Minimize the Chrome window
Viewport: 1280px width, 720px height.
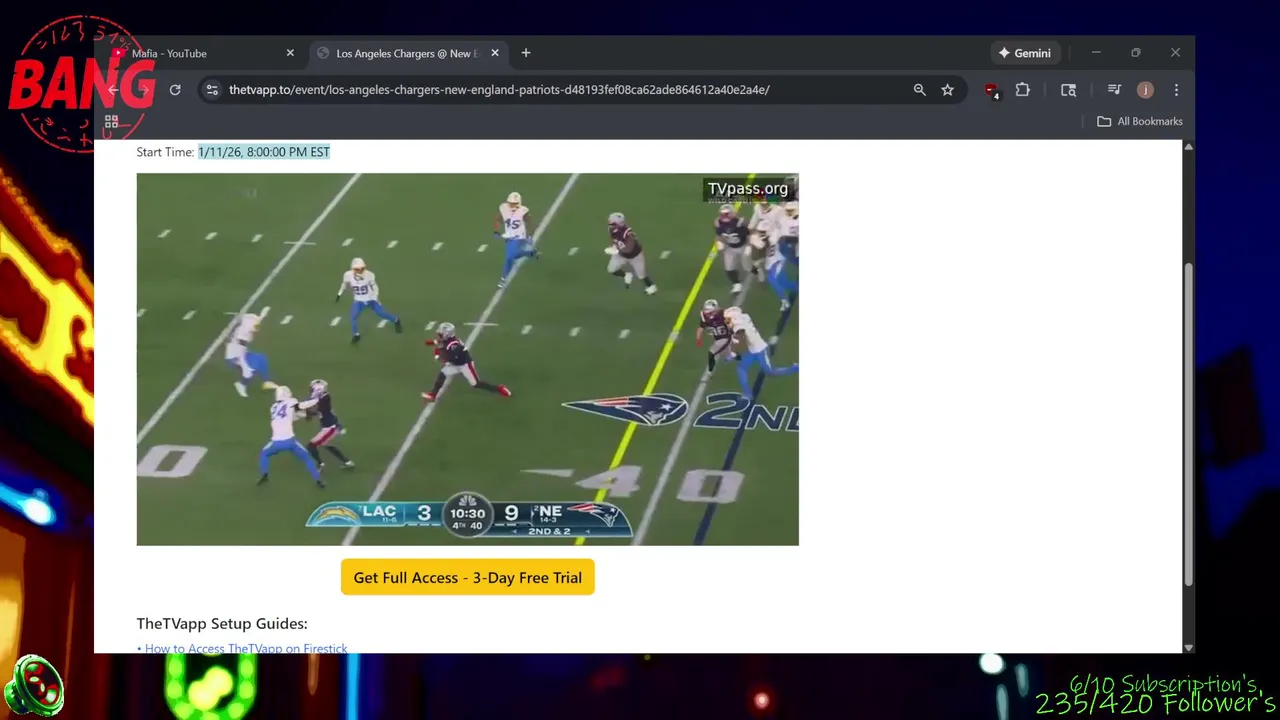[x=1096, y=53]
